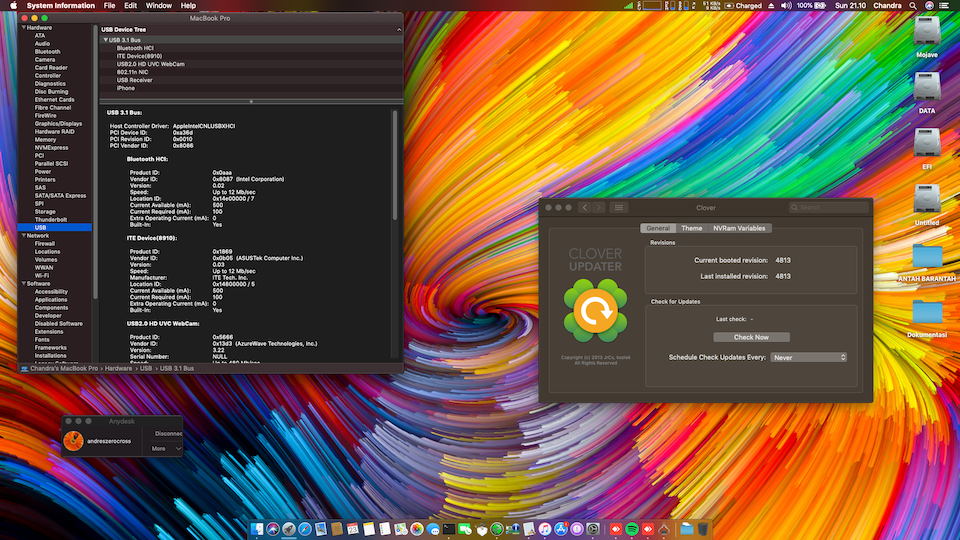
Task: Open Maps app in the dock
Action: pyautogui.click(x=401, y=528)
